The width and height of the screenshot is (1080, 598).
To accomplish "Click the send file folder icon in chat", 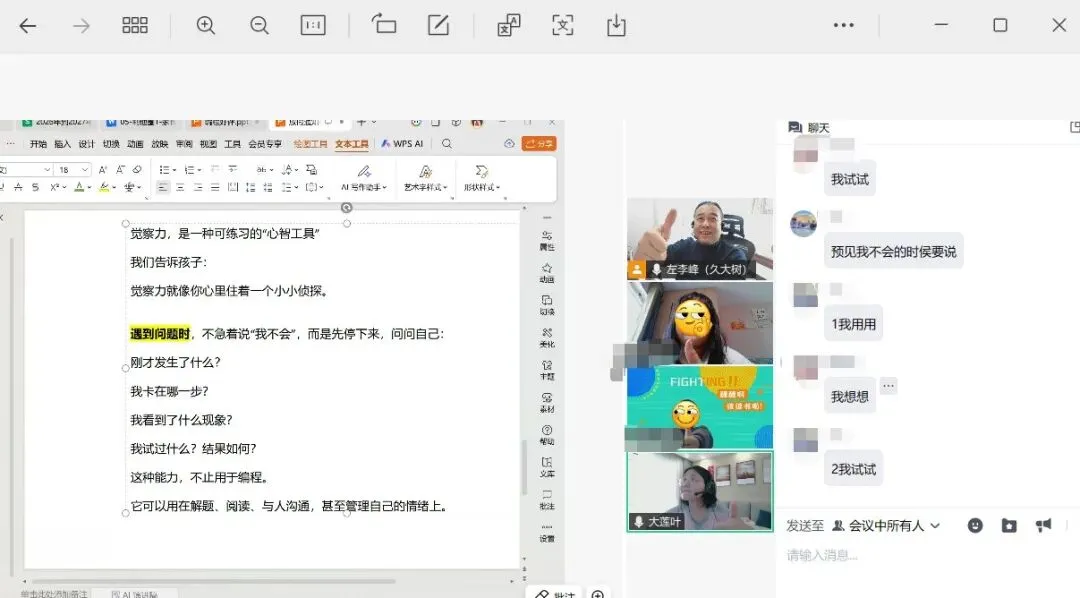I will 1009,526.
